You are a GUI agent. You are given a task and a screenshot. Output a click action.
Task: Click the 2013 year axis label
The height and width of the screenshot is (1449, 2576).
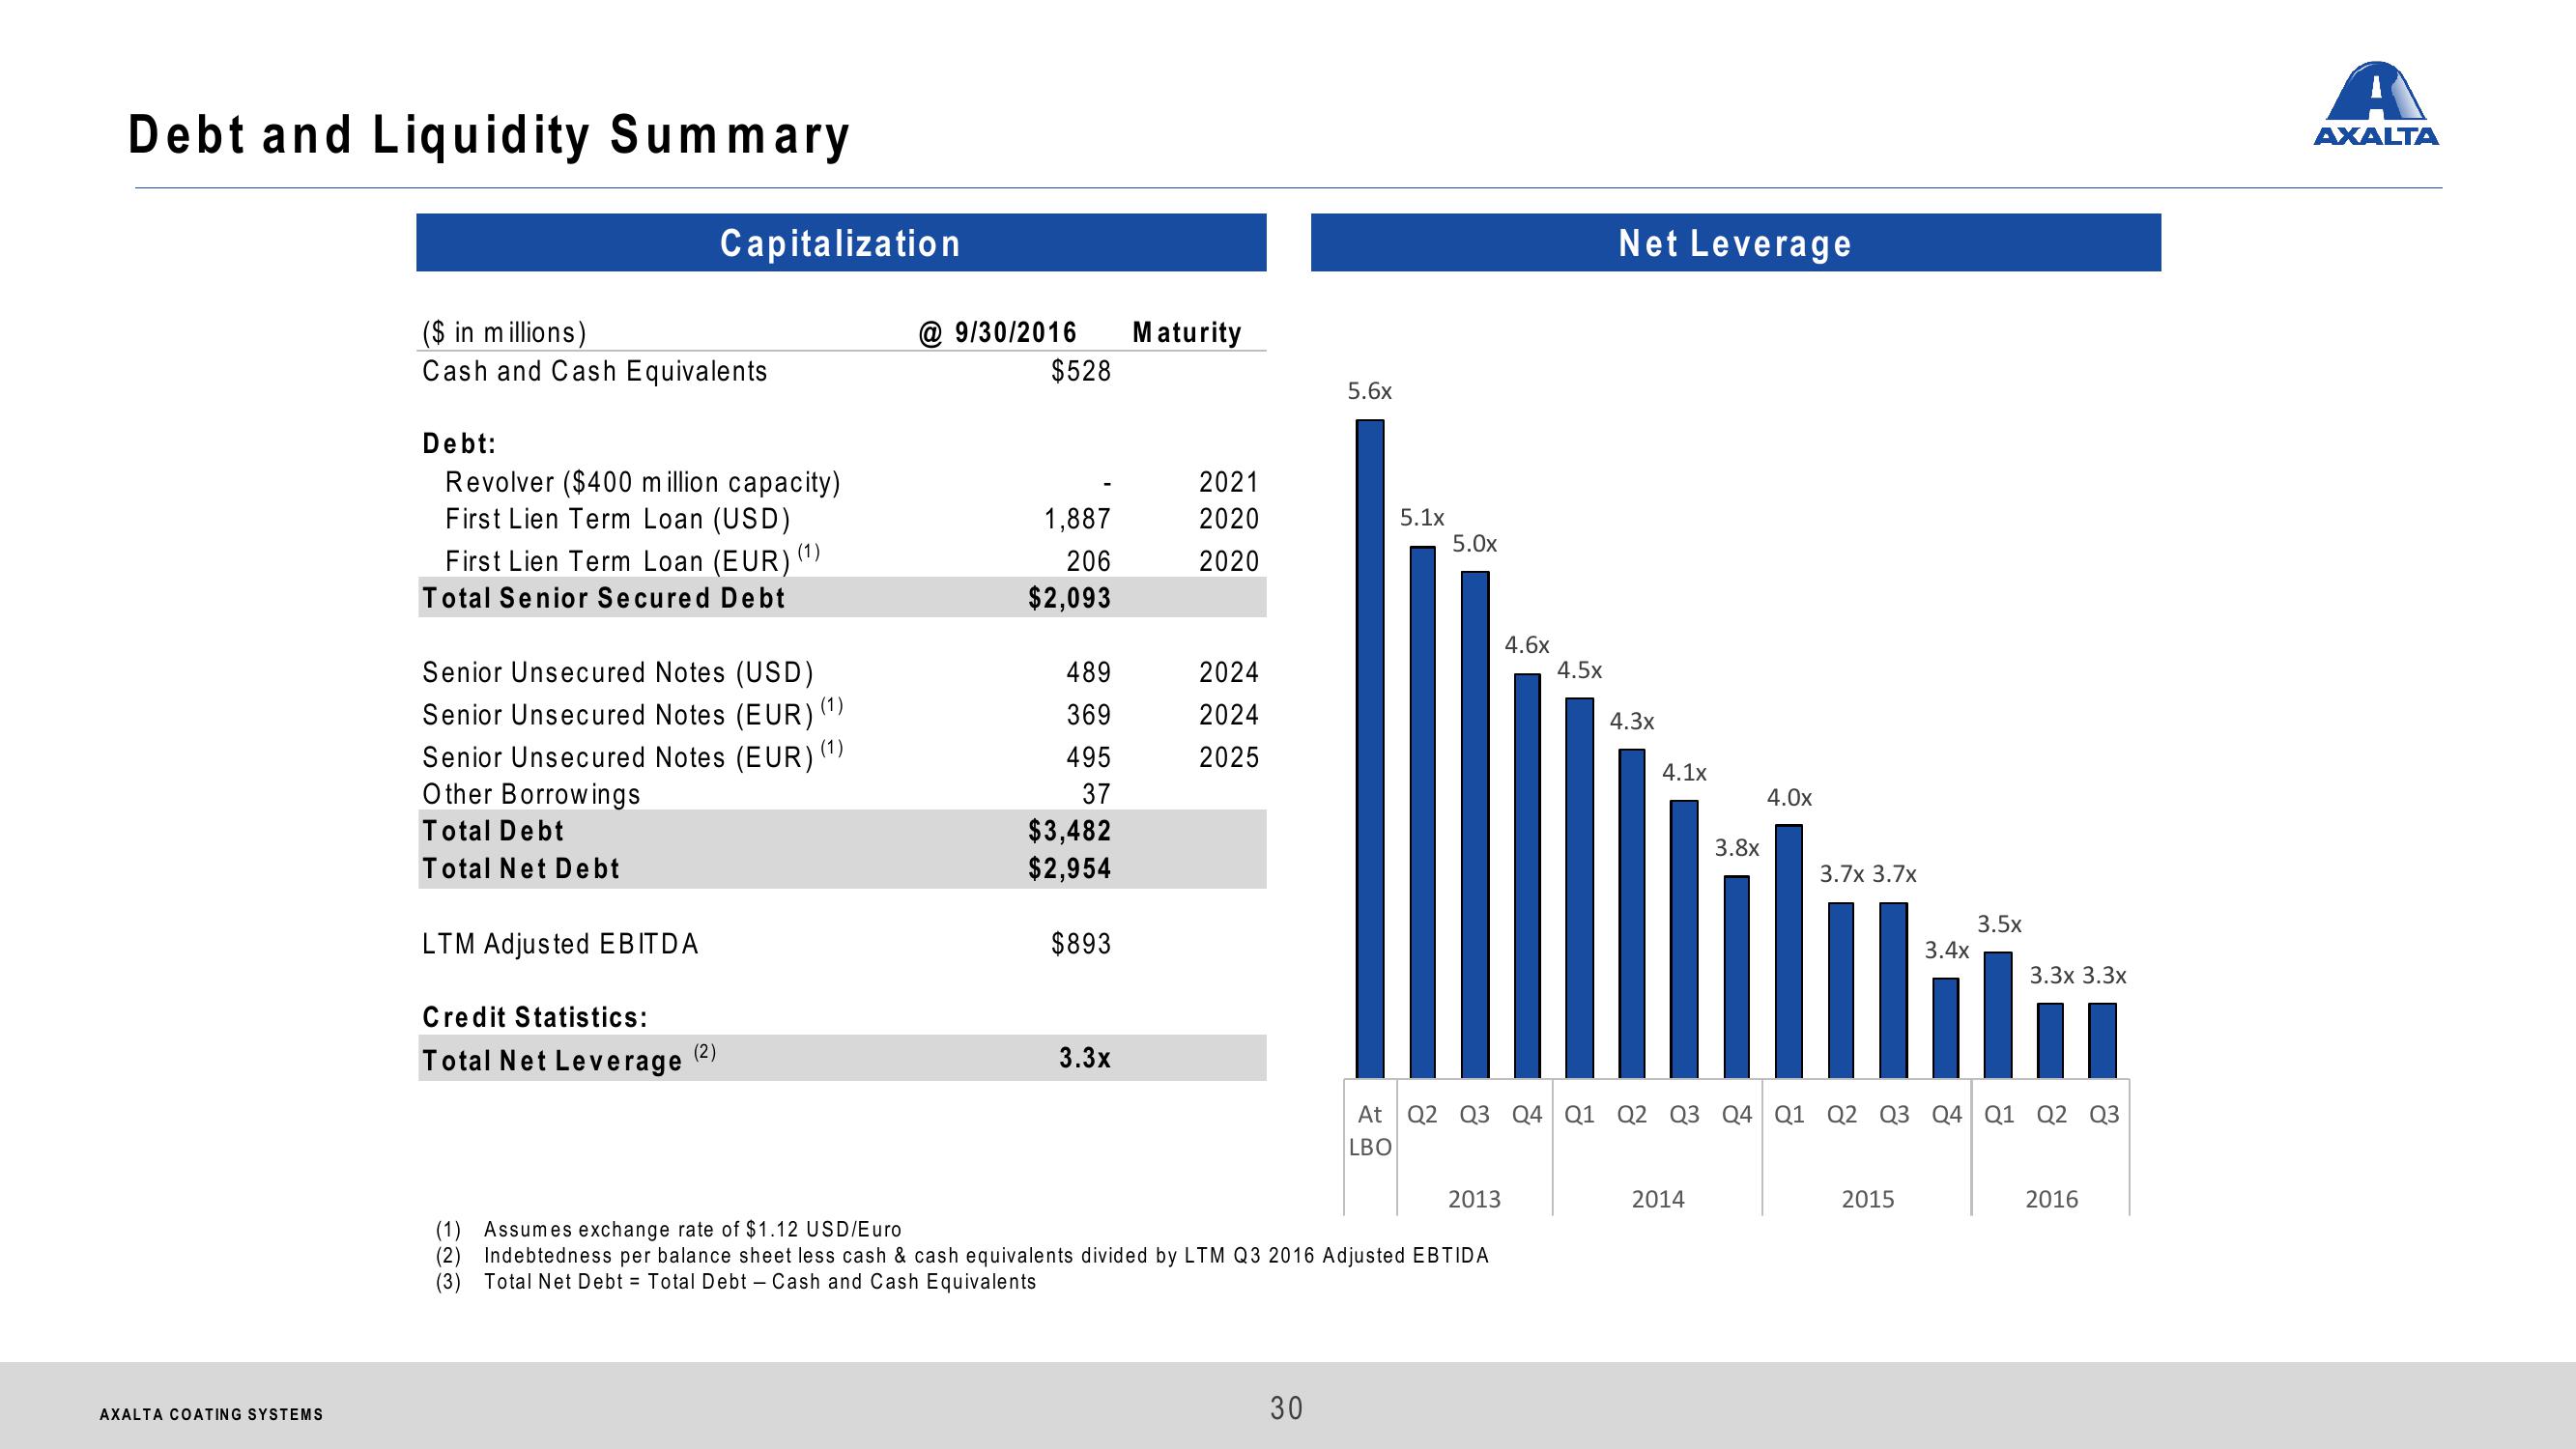tap(1475, 1199)
